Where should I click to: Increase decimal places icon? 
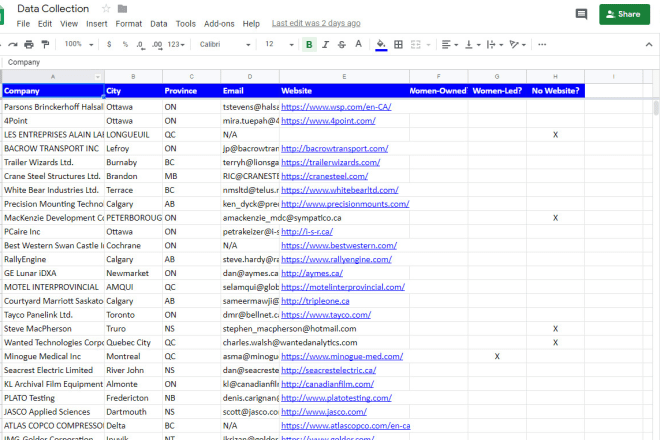[157, 45]
